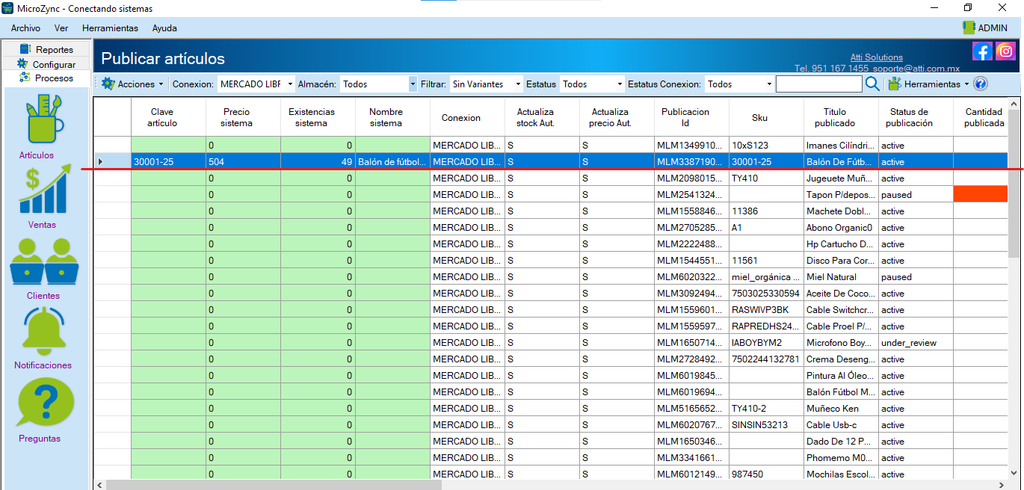Click the Sku cell IABOYBYM2

[x=767, y=342]
